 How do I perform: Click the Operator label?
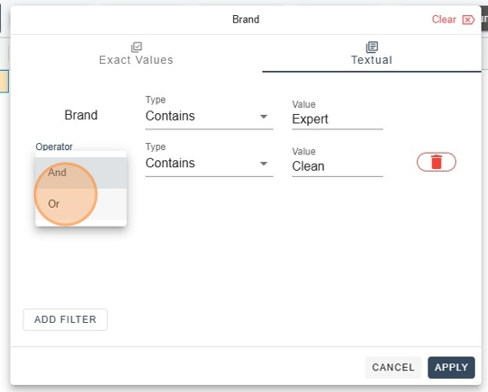[54, 147]
